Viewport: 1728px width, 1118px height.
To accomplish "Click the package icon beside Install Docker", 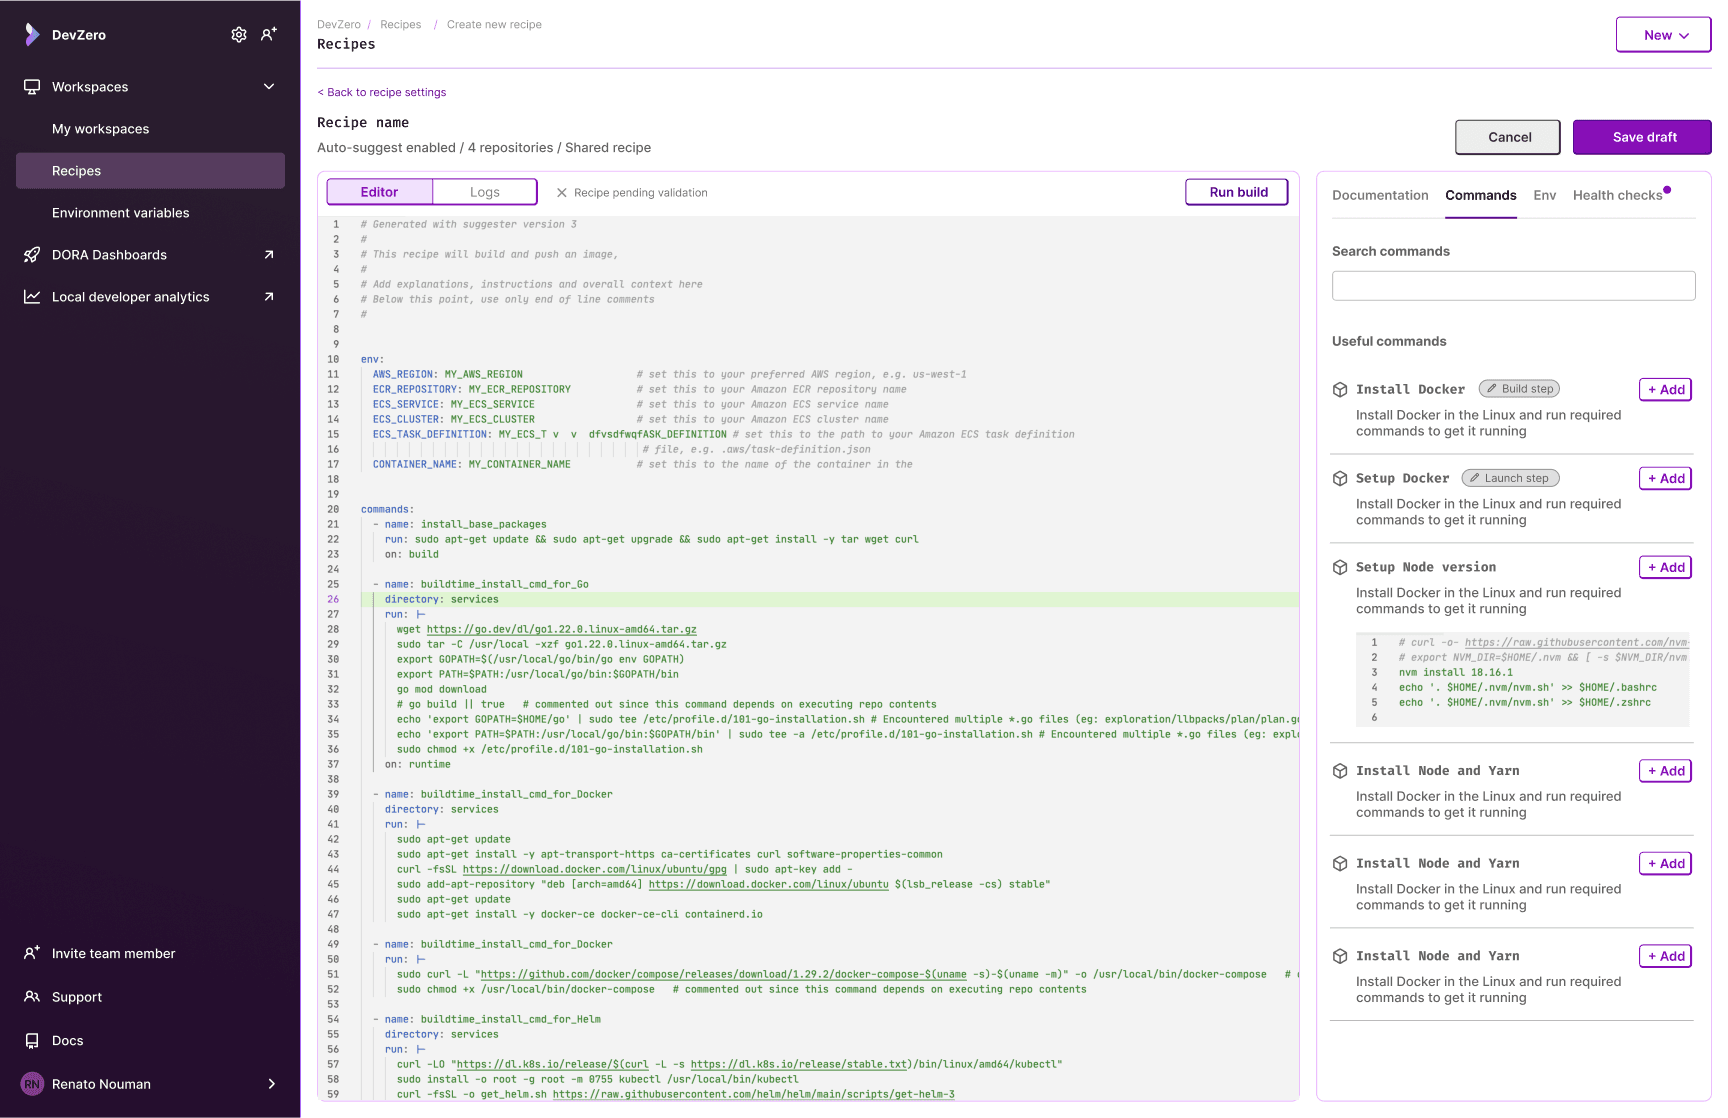I will click(1339, 389).
